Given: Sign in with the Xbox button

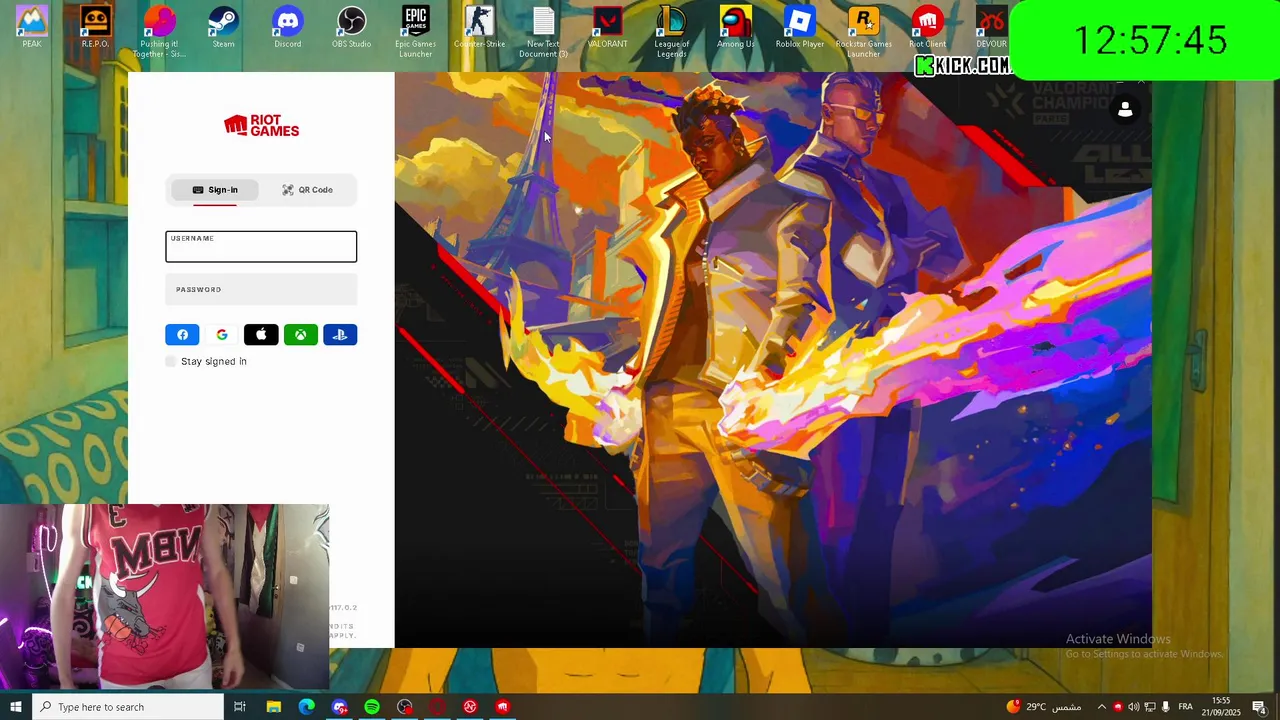Looking at the screenshot, I should tap(300, 335).
